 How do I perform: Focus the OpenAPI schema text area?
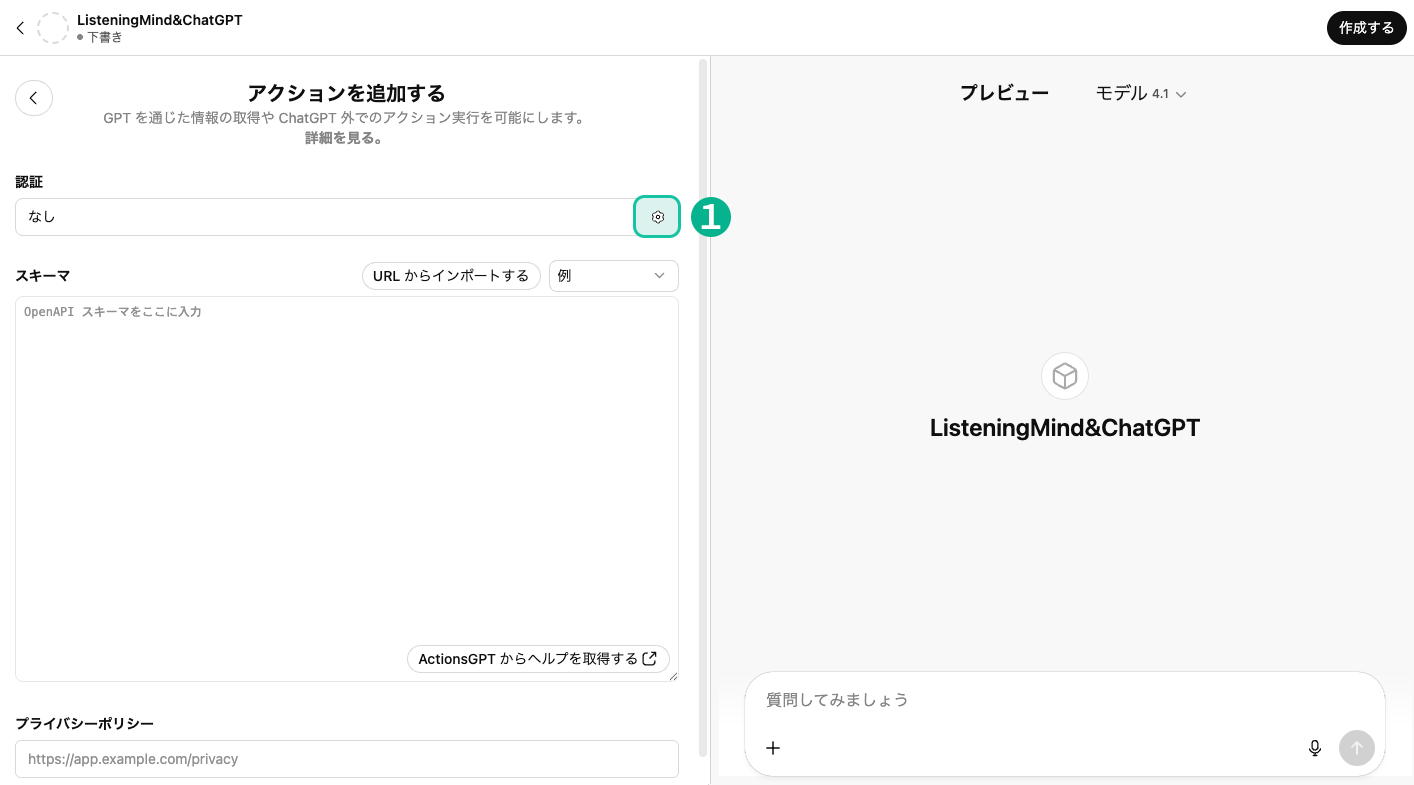coord(347,489)
